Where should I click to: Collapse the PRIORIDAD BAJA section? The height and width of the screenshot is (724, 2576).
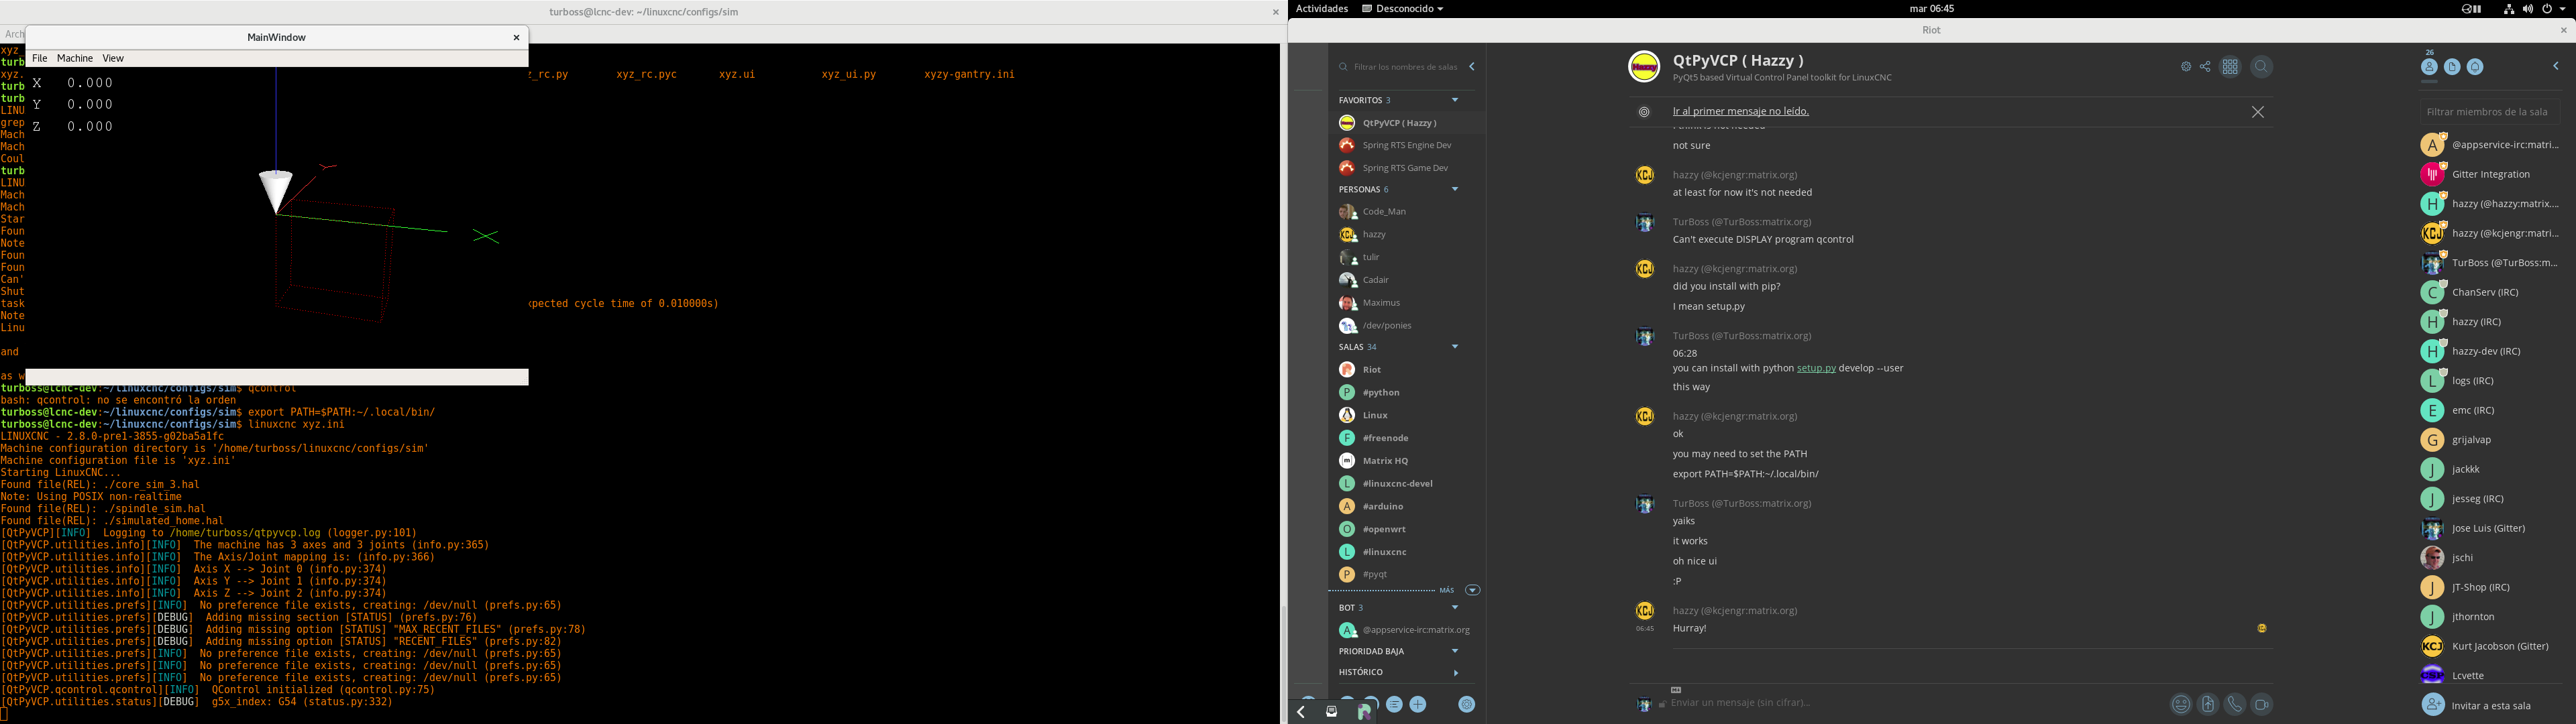(1455, 651)
